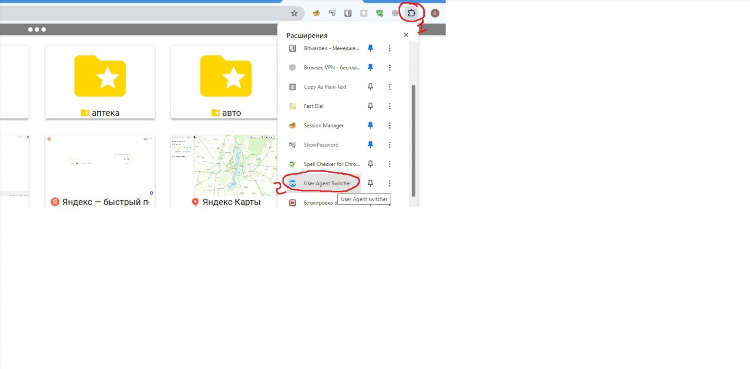This screenshot has height=369, width=750.
Task: Open the profile avatar in the toolbar
Action: point(435,13)
